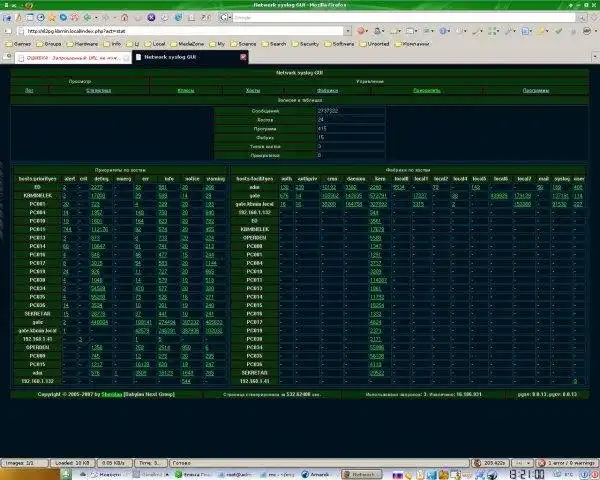Switch to the first tab with red error title
Image resolution: width=600 pixels, height=480 pixels.
click(73, 58)
